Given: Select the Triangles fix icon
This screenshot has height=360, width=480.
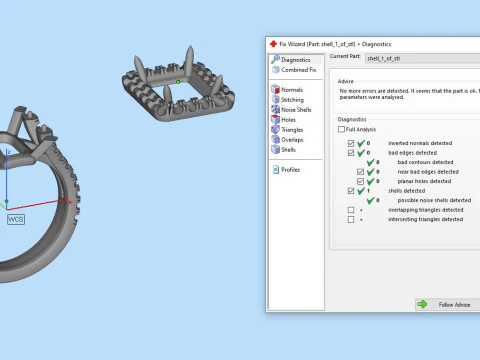Looking at the screenshot, I should pyautogui.click(x=275, y=129).
